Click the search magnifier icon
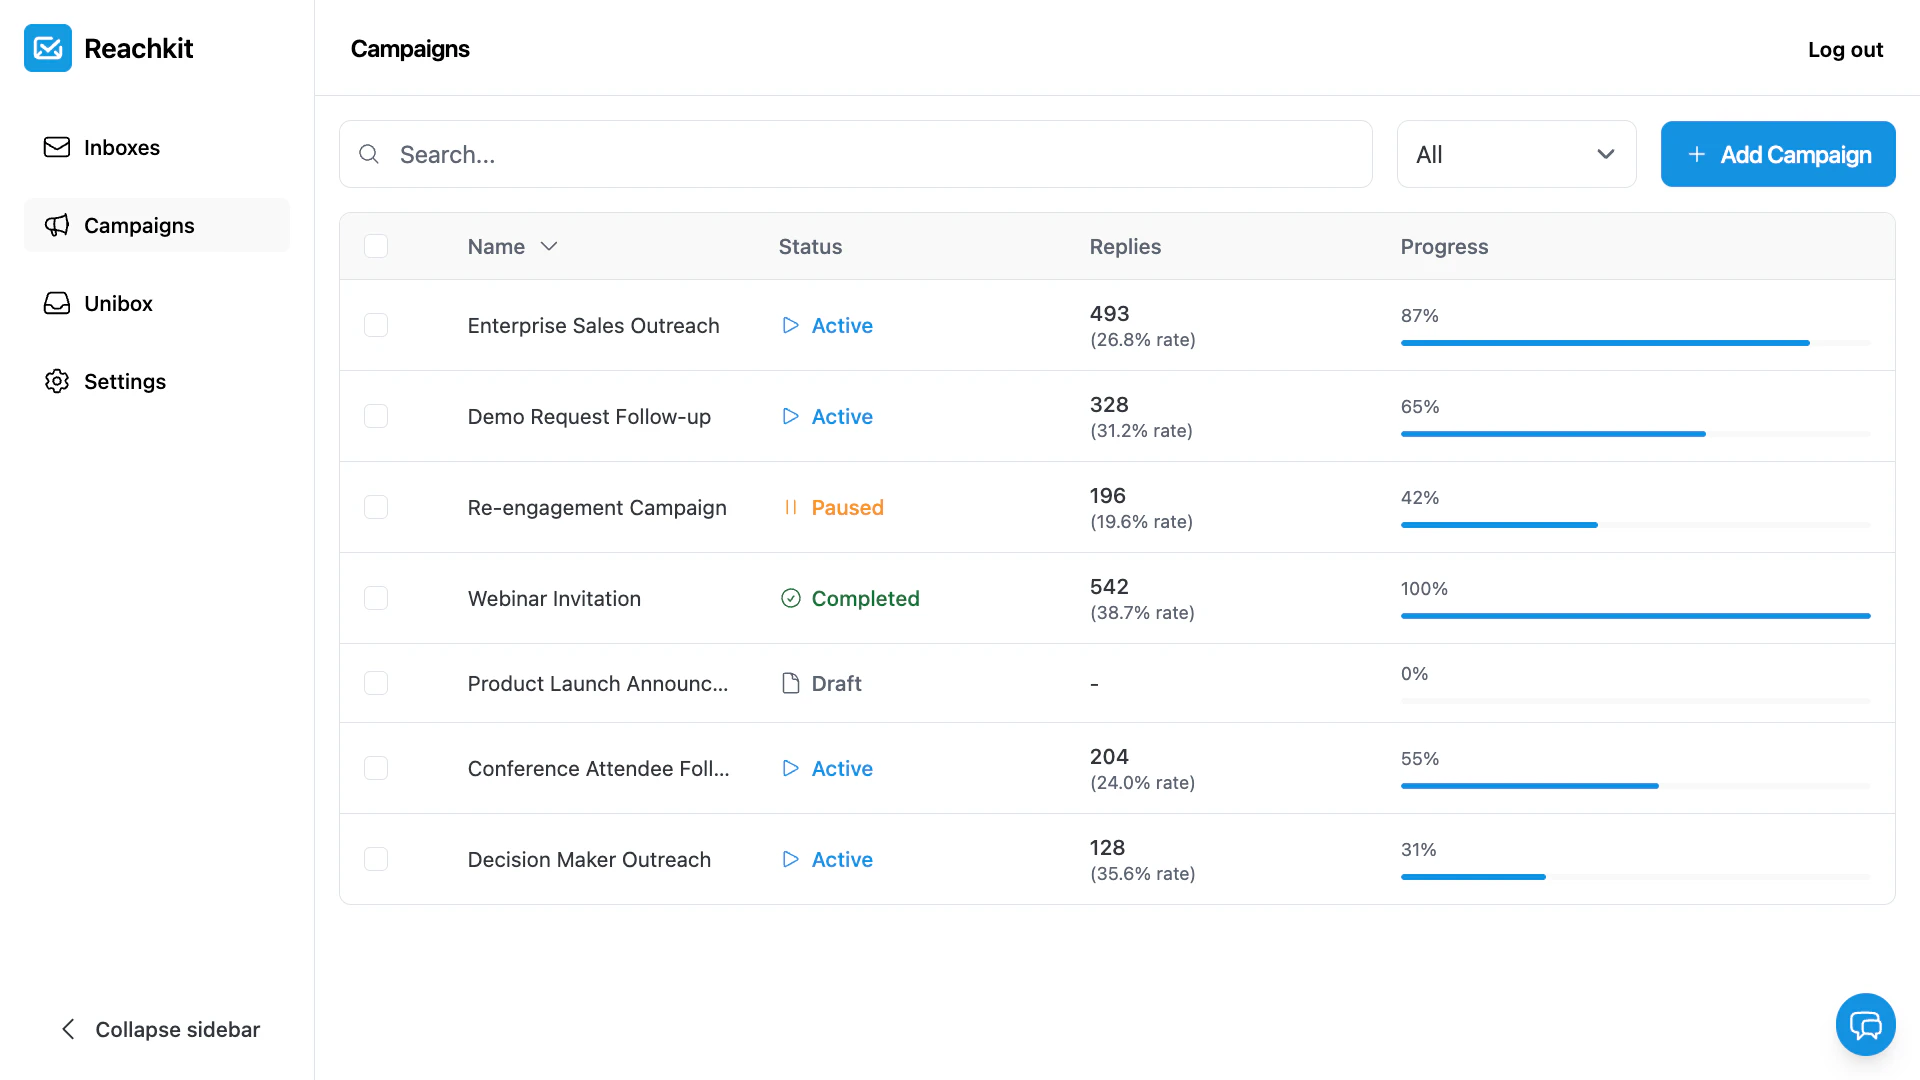The width and height of the screenshot is (1920, 1080). pyautogui.click(x=369, y=154)
